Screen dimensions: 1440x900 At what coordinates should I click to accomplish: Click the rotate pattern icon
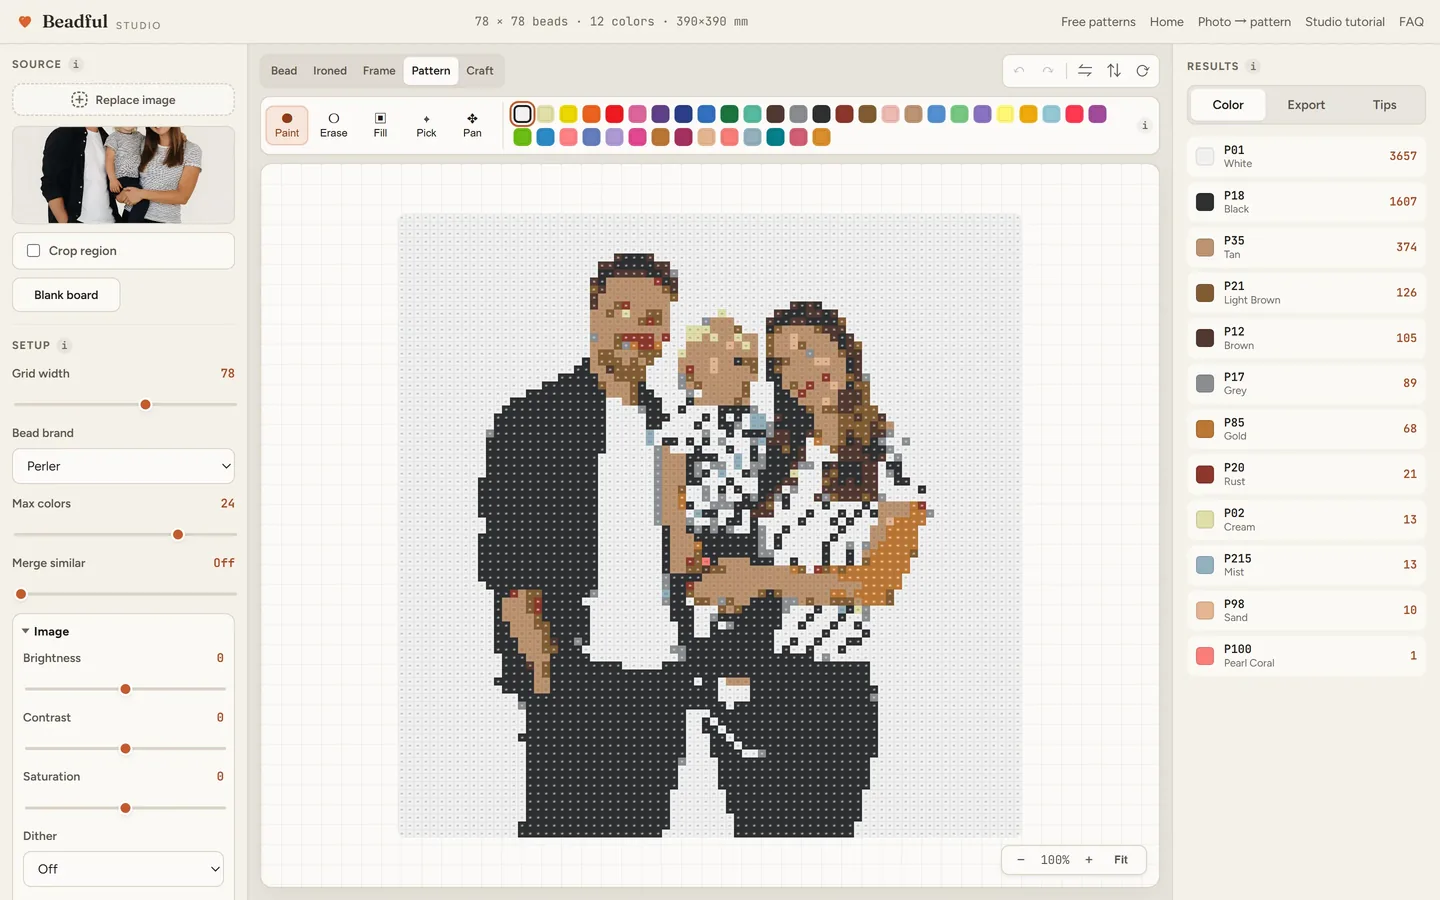tap(1142, 71)
